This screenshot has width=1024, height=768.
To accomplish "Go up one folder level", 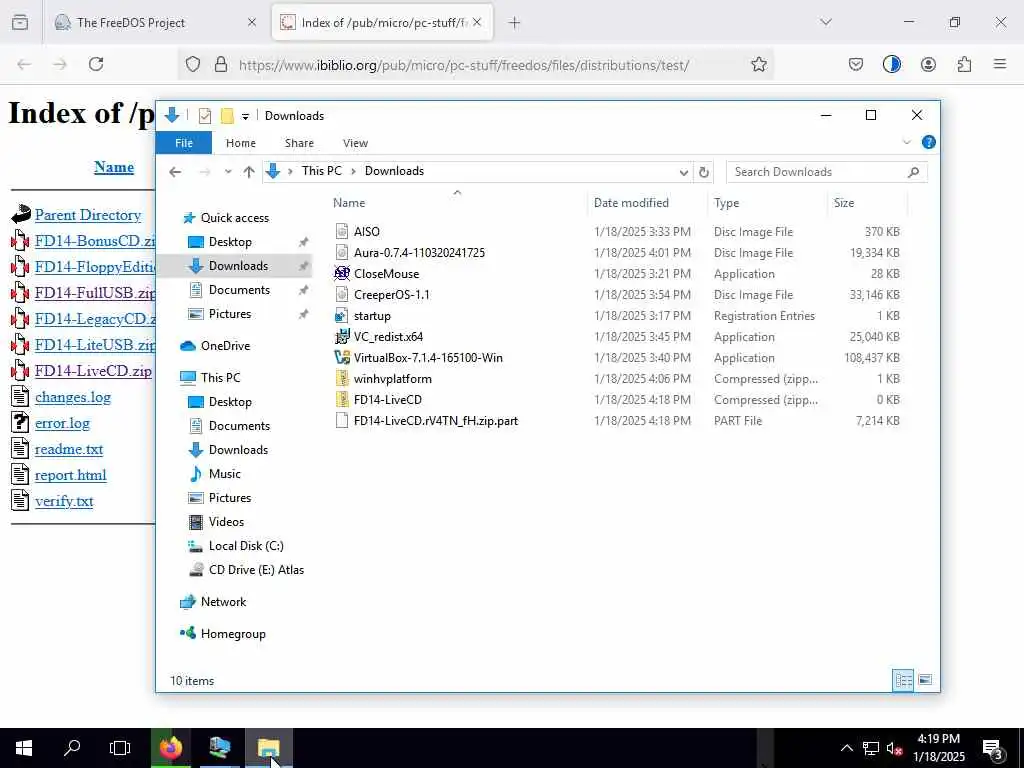I will coord(249,172).
